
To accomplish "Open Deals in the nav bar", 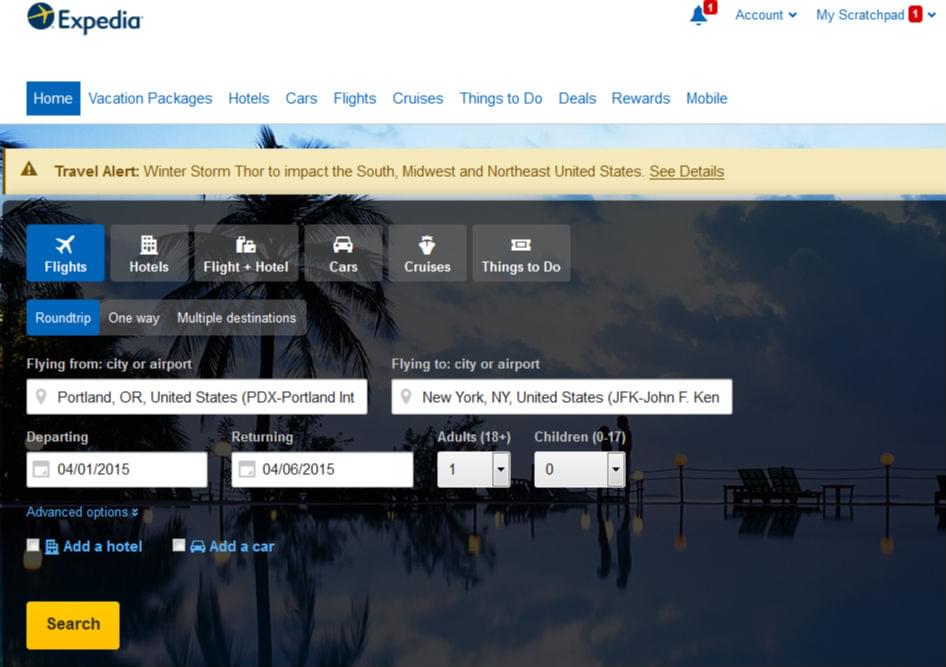I will pyautogui.click(x=577, y=98).
